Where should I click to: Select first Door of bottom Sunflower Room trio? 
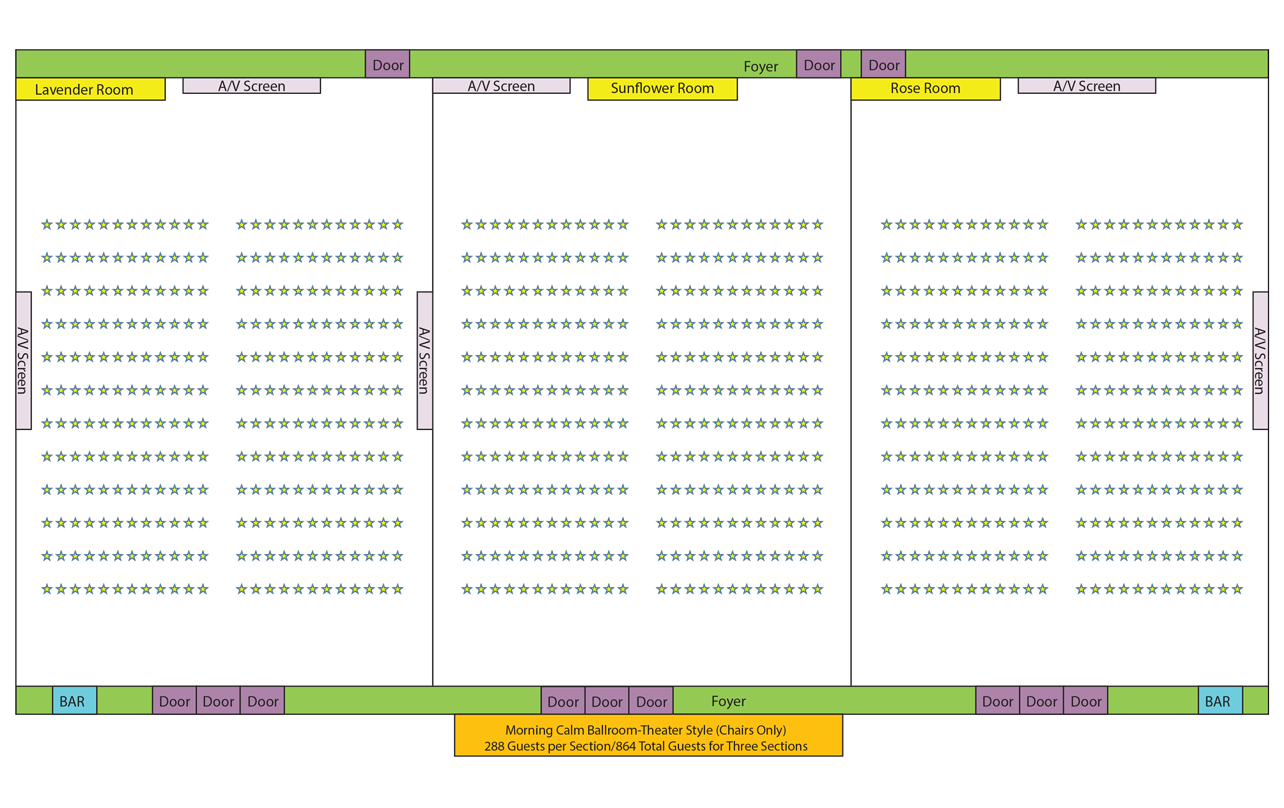563,701
